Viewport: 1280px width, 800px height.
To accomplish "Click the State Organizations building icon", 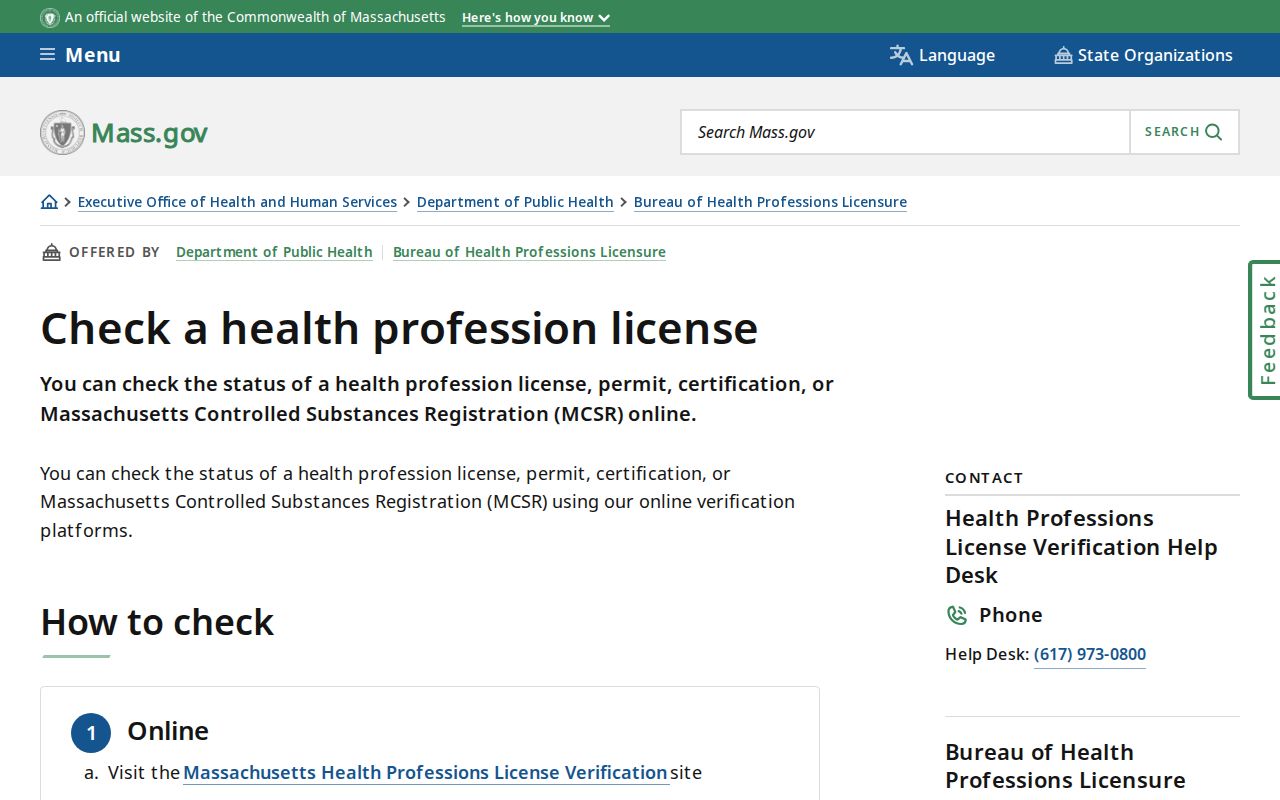I will pyautogui.click(x=1063, y=56).
